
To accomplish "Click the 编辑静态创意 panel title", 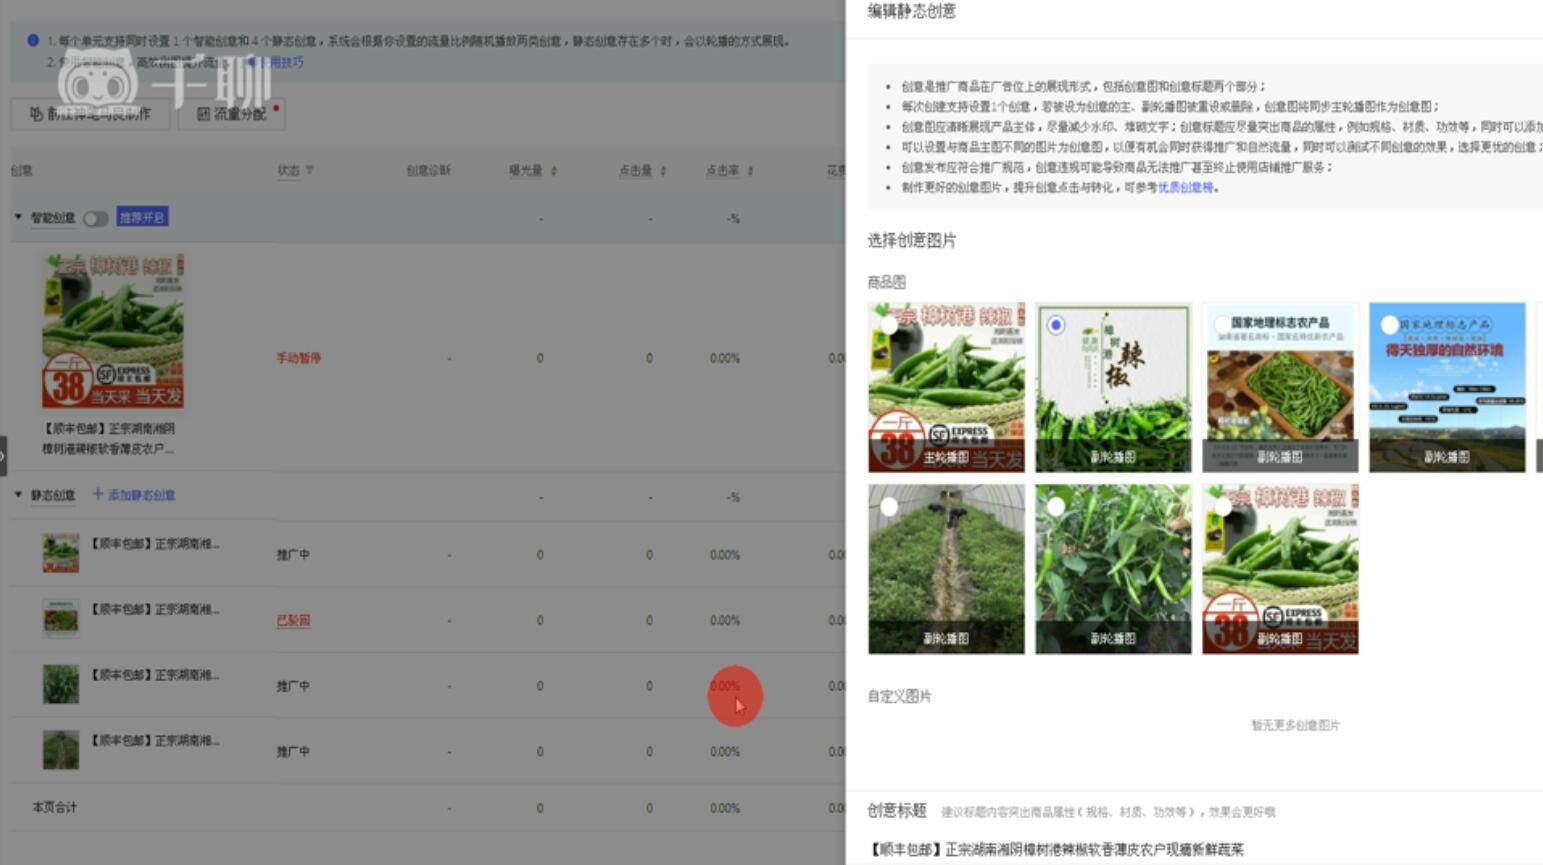I will pos(911,11).
